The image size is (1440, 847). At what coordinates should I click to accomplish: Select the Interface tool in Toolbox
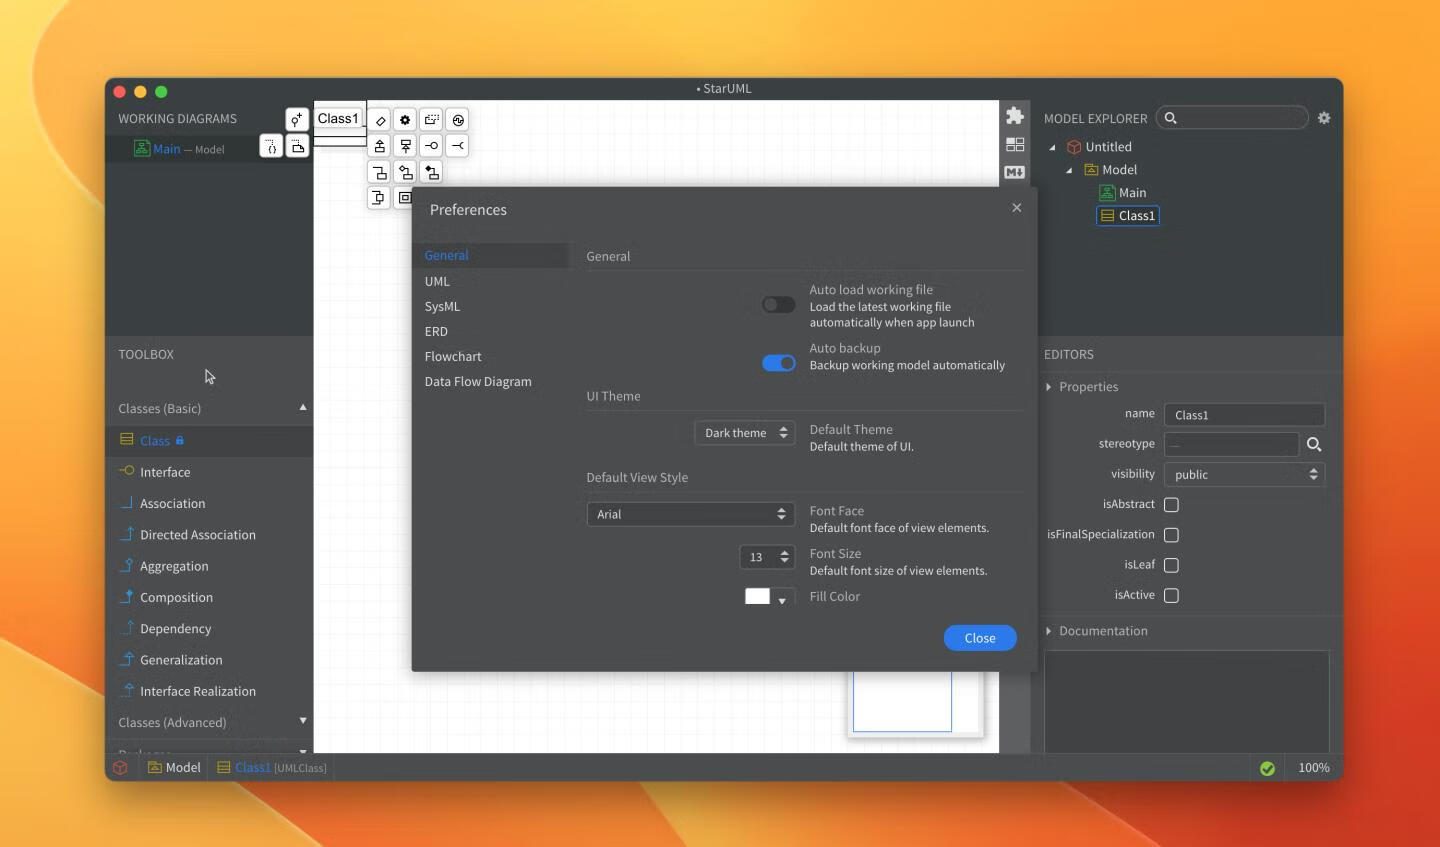pyautogui.click(x=165, y=472)
